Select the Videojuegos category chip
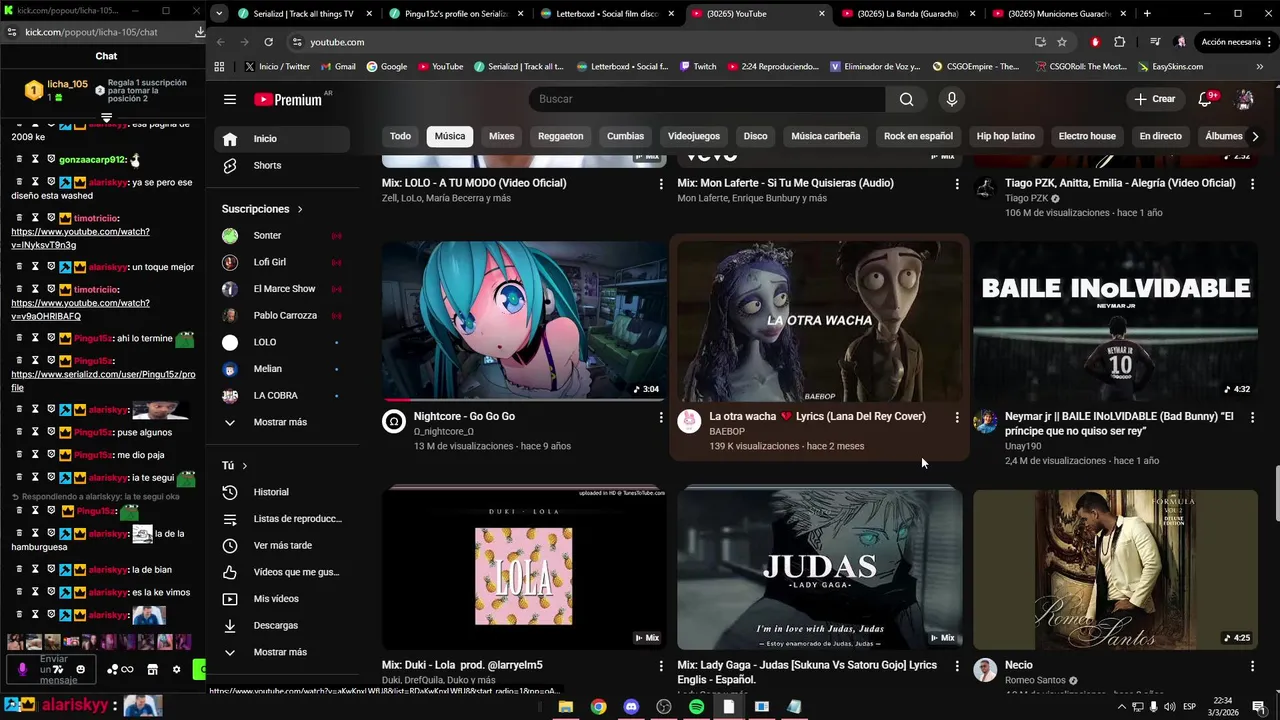Image resolution: width=1280 pixels, height=720 pixels. coord(694,136)
